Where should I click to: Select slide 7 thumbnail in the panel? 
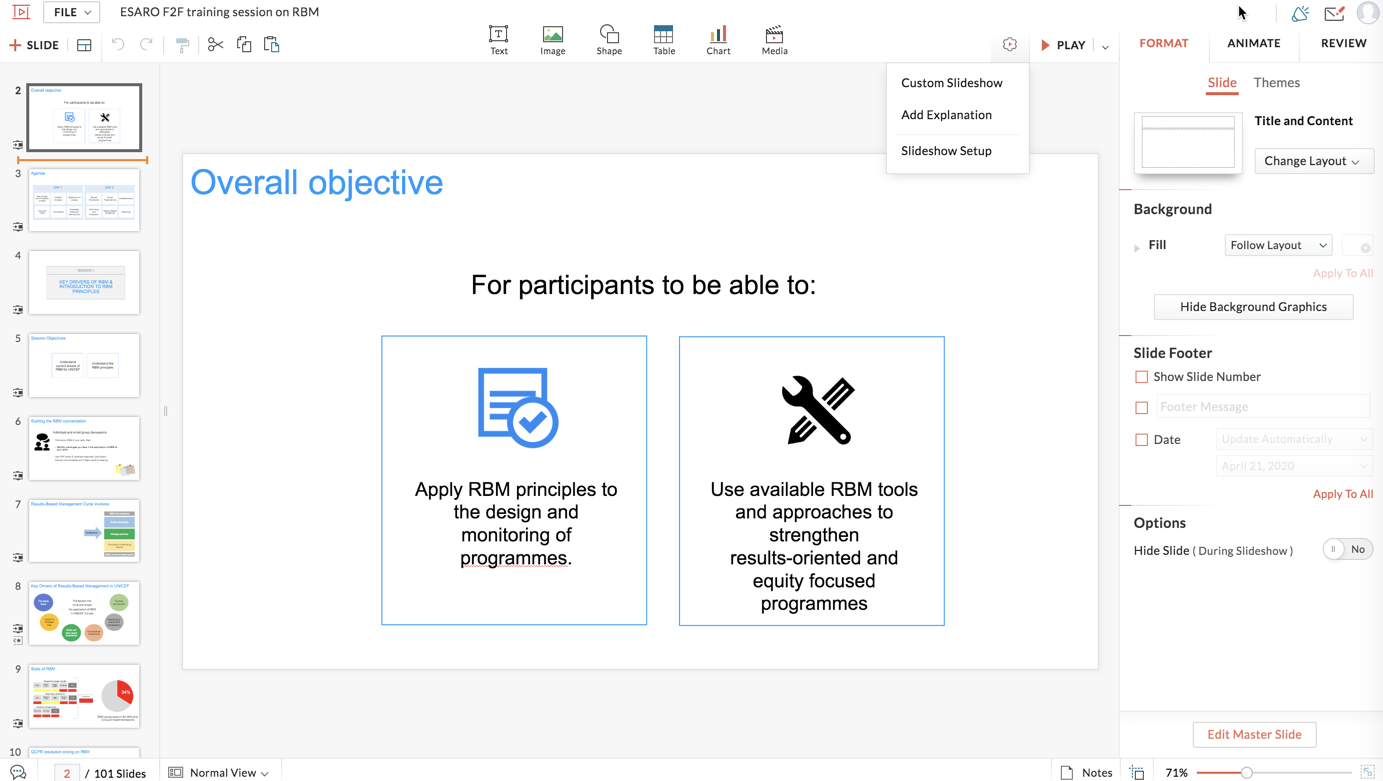point(84,531)
